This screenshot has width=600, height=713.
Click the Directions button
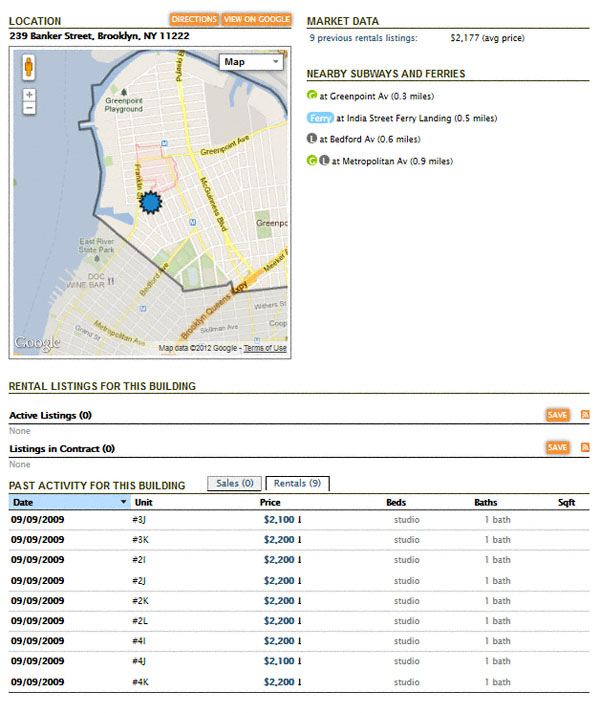tap(194, 19)
